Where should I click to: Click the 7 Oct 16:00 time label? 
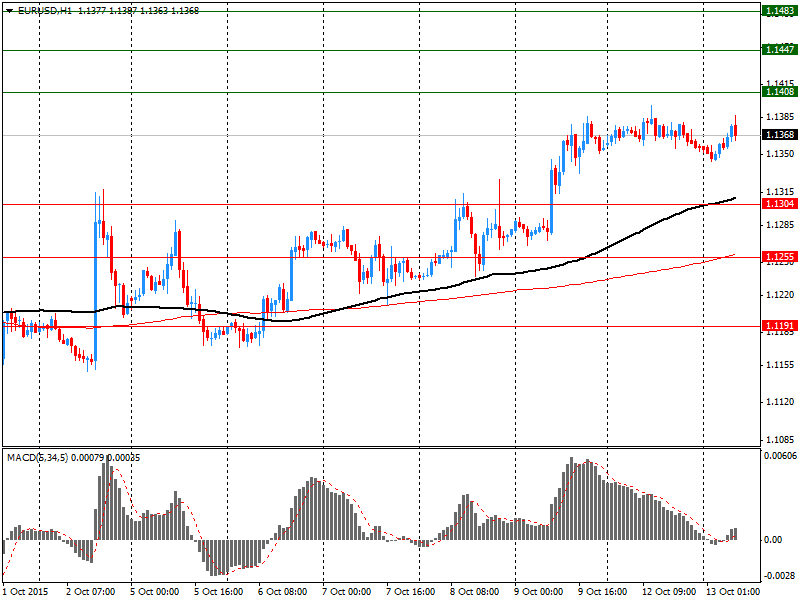coord(410,592)
